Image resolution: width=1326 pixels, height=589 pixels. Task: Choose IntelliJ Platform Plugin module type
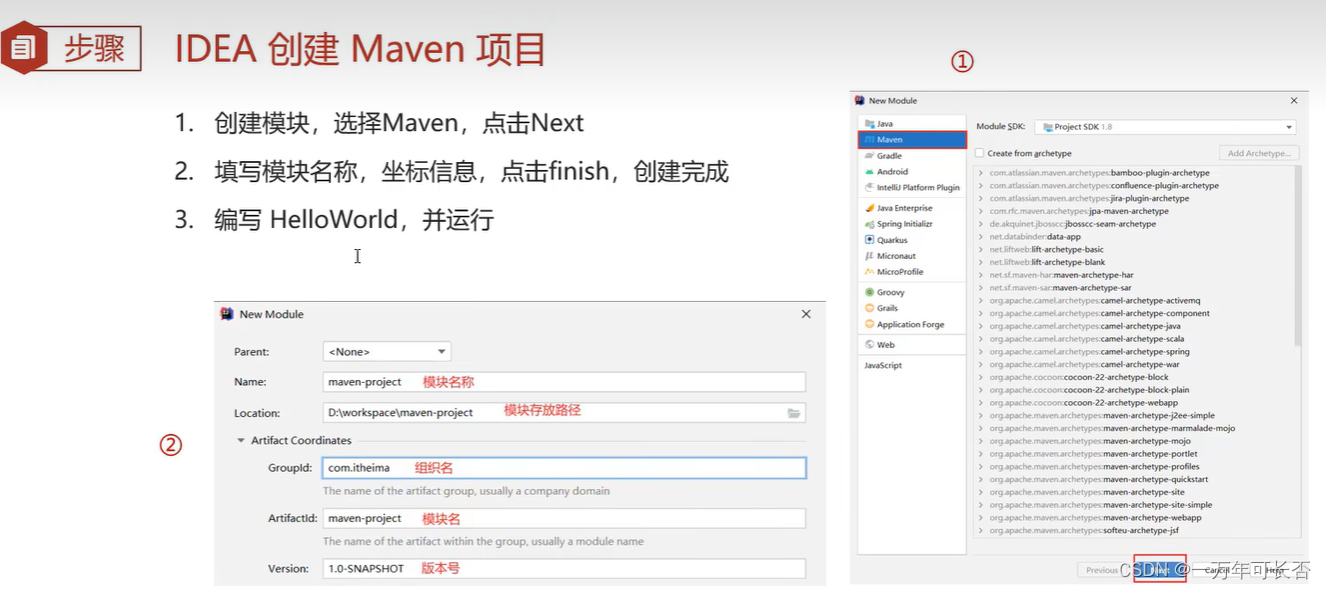pos(911,187)
